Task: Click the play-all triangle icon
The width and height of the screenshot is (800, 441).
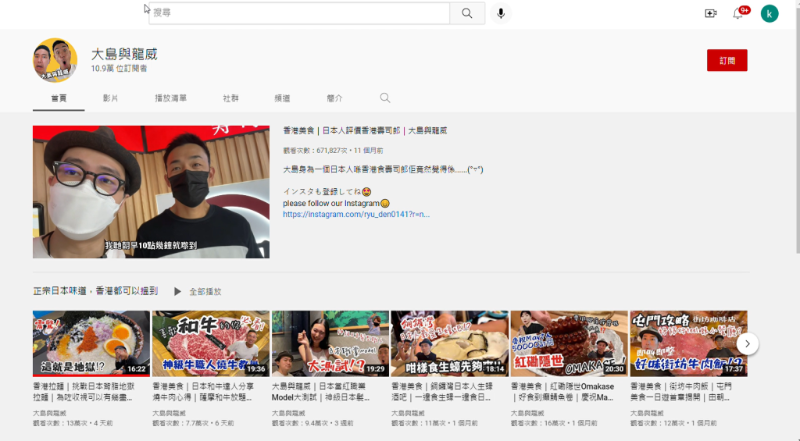Action: coord(177,291)
